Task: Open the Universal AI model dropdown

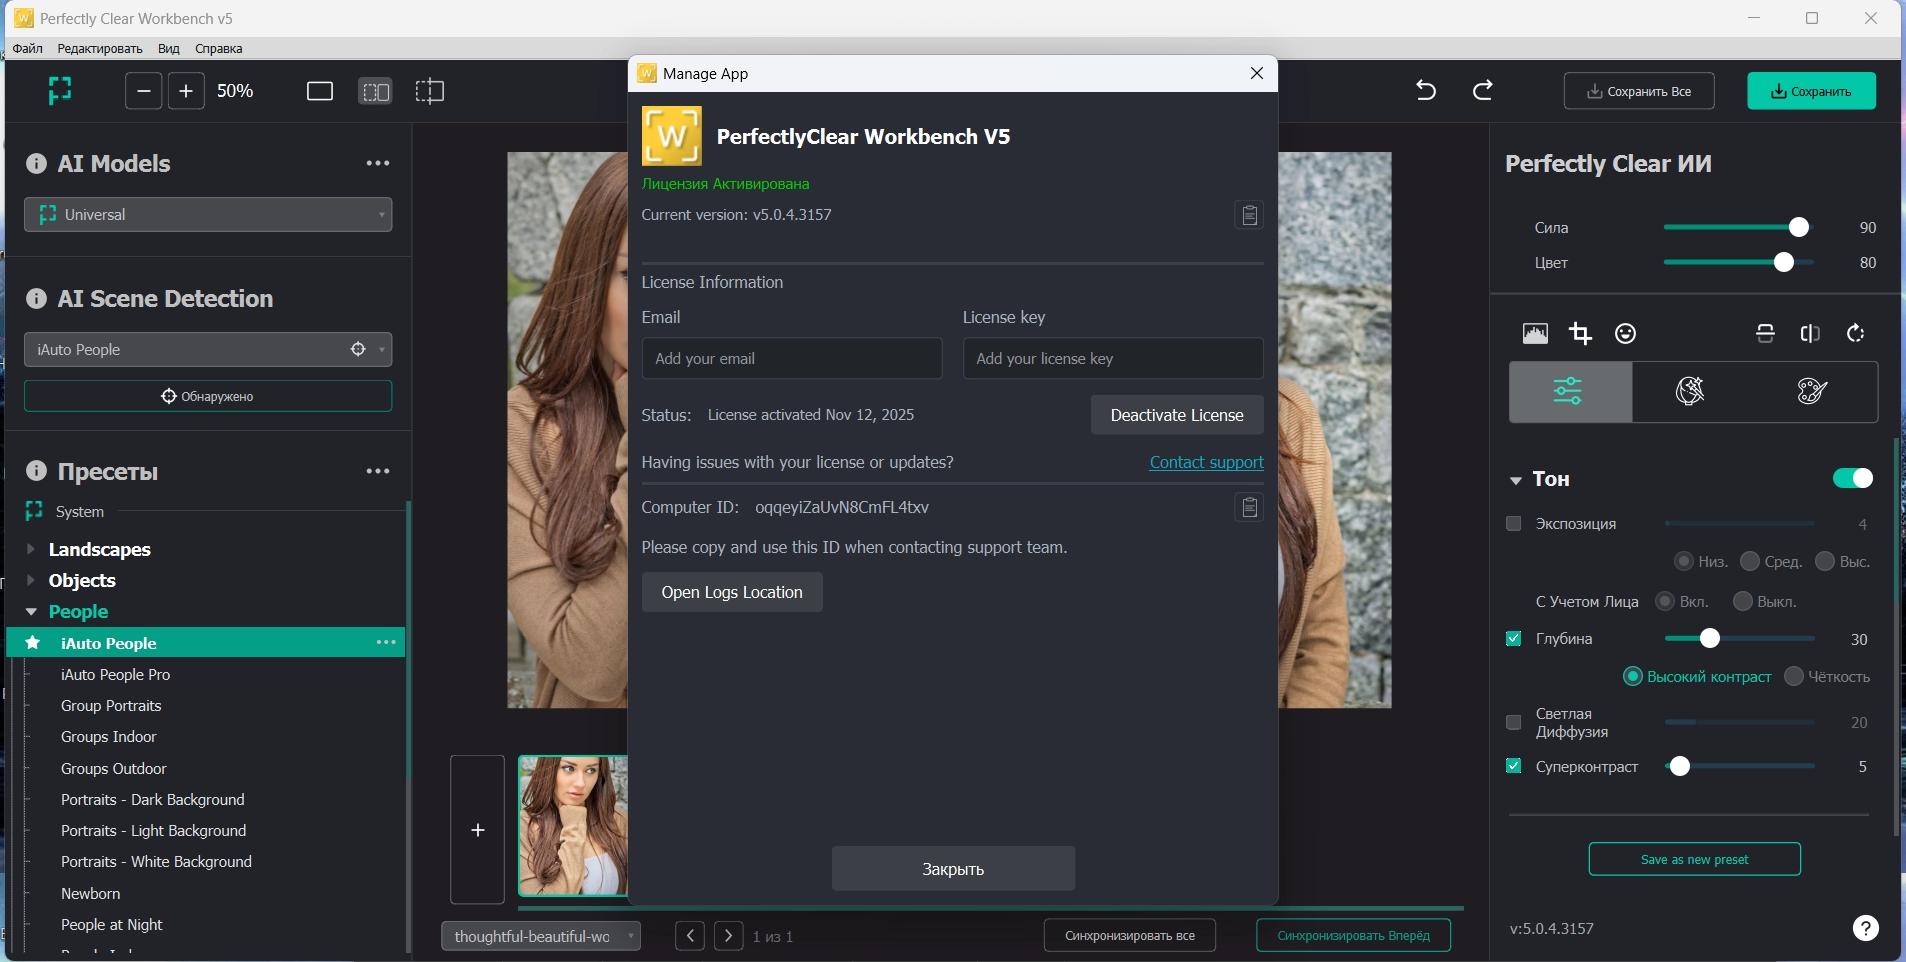Action: [208, 215]
